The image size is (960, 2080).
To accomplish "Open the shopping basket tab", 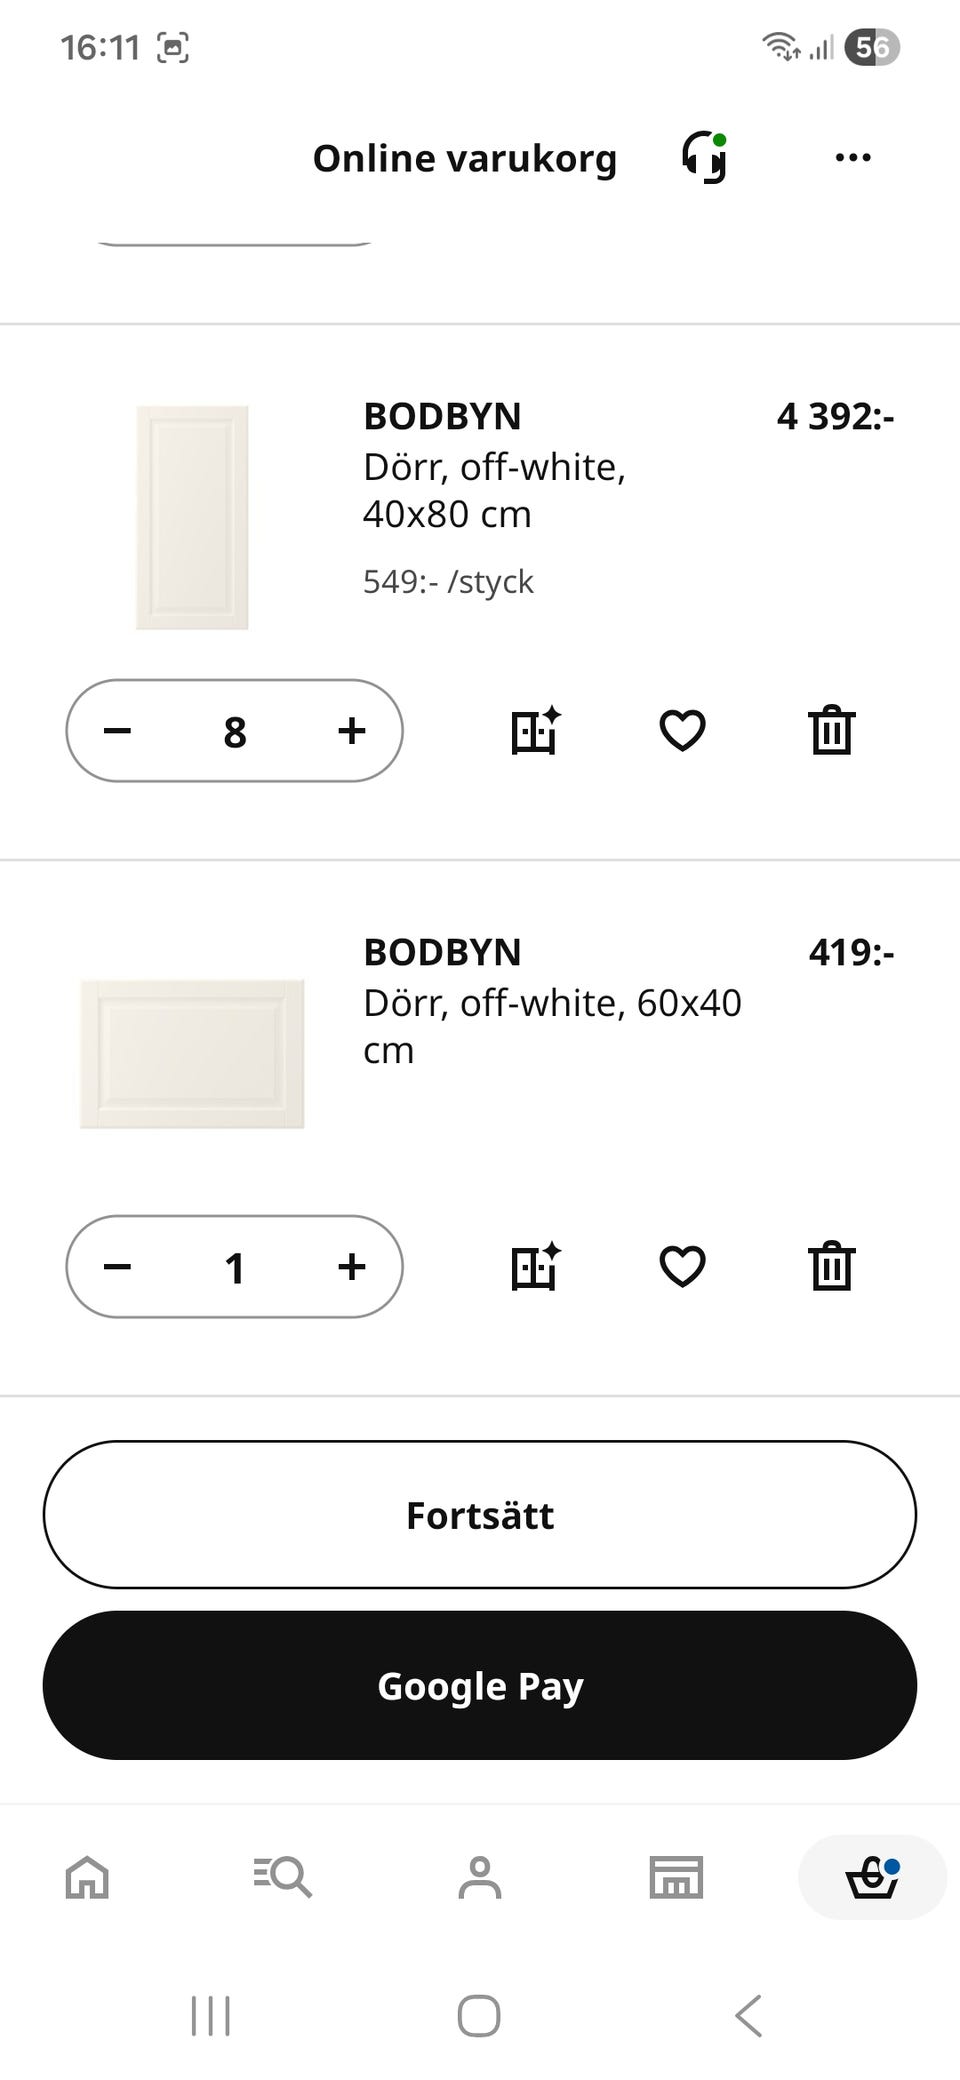I will [x=872, y=1877].
